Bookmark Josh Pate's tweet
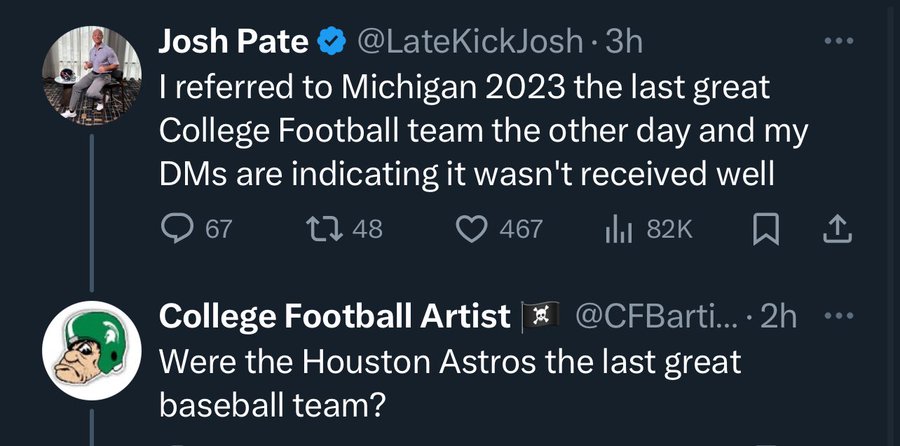This screenshot has height=446, width=900. point(765,229)
